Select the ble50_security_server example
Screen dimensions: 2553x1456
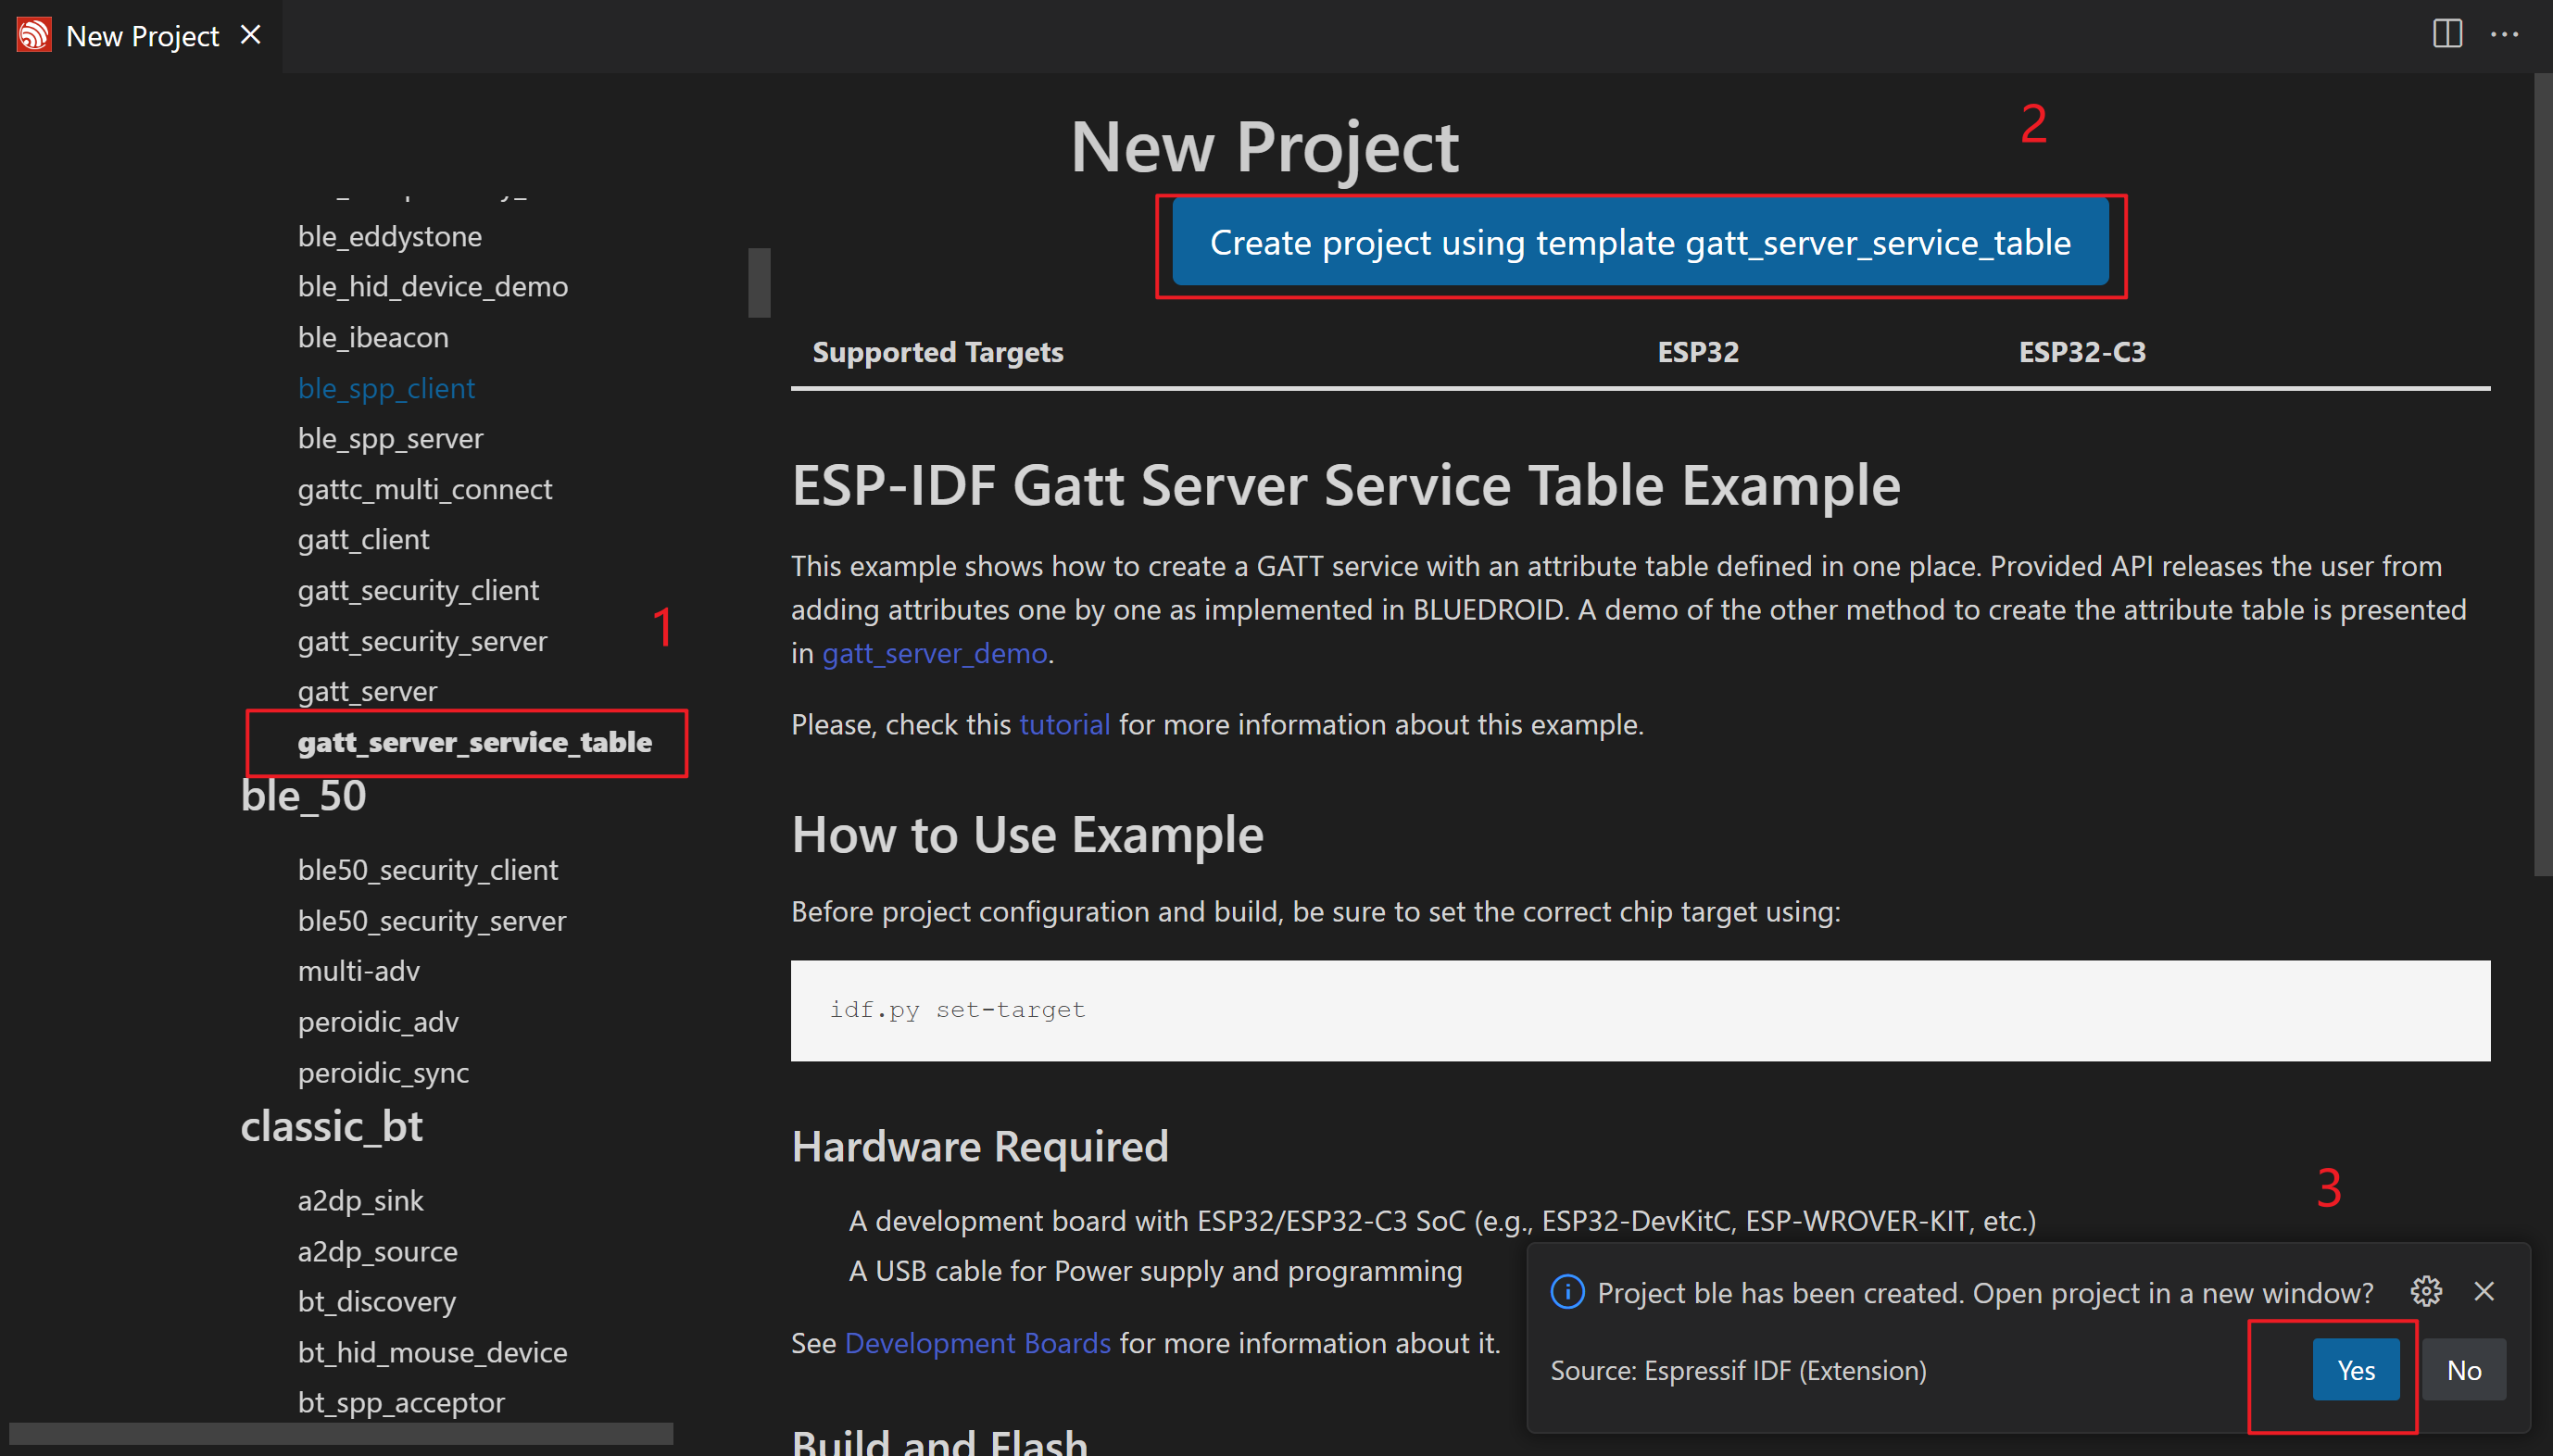pos(431,922)
